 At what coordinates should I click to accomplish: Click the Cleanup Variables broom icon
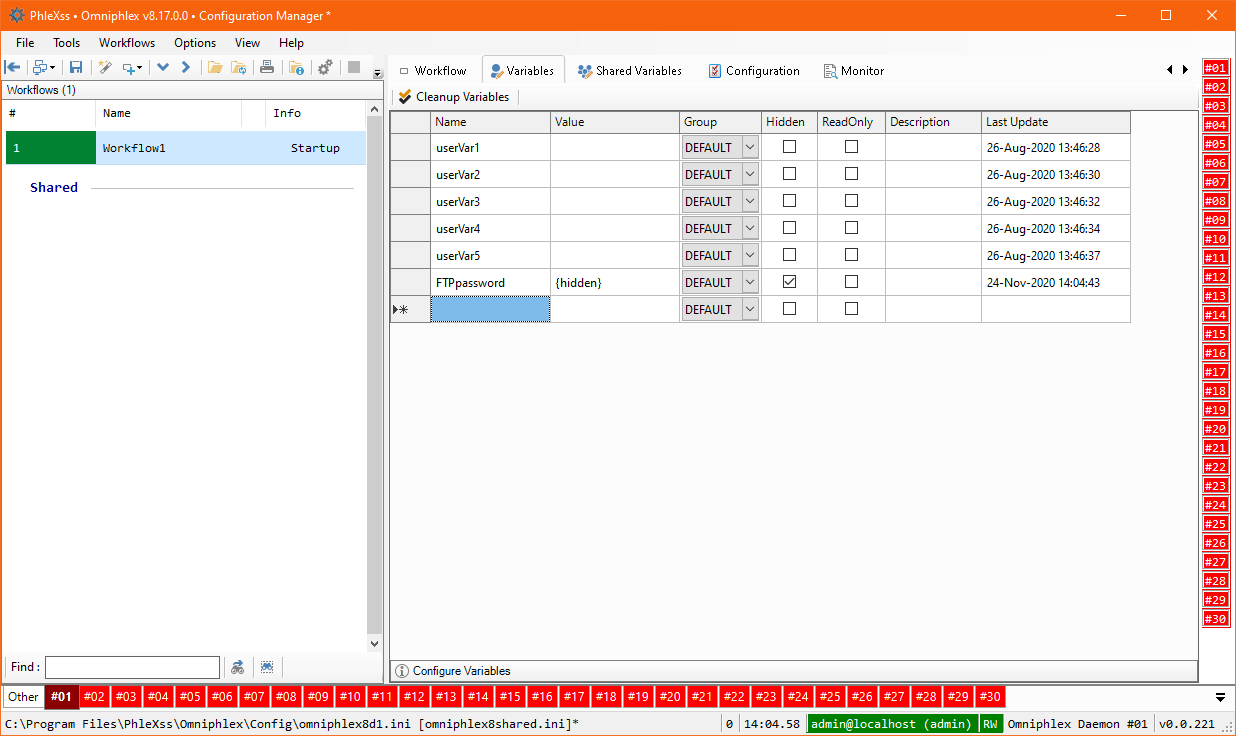click(404, 97)
